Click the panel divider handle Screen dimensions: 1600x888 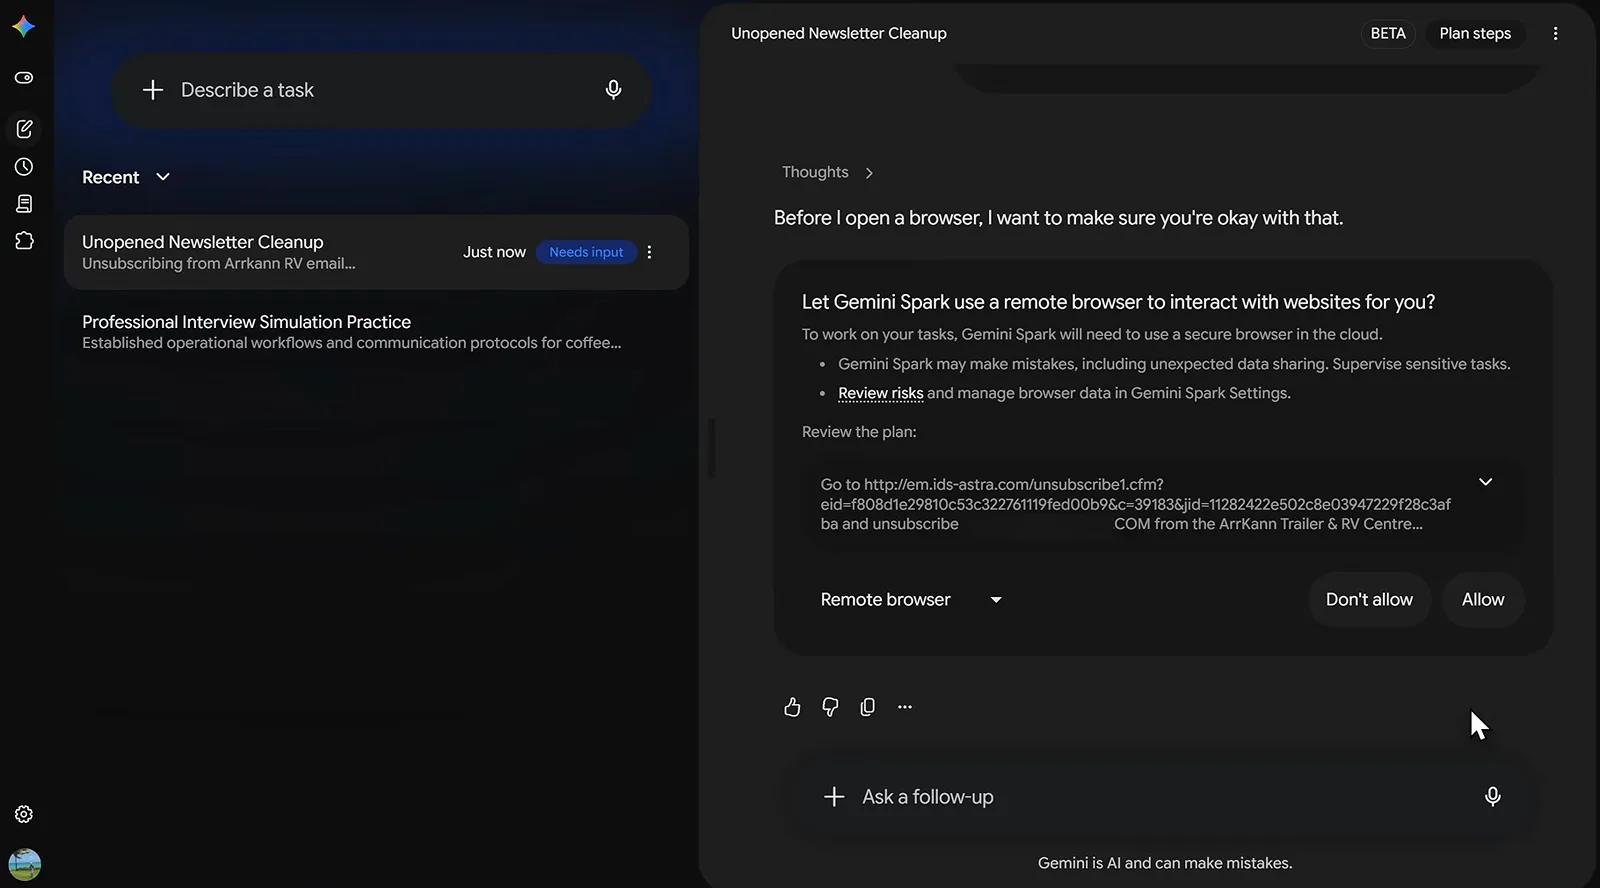(x=710, y=447)
